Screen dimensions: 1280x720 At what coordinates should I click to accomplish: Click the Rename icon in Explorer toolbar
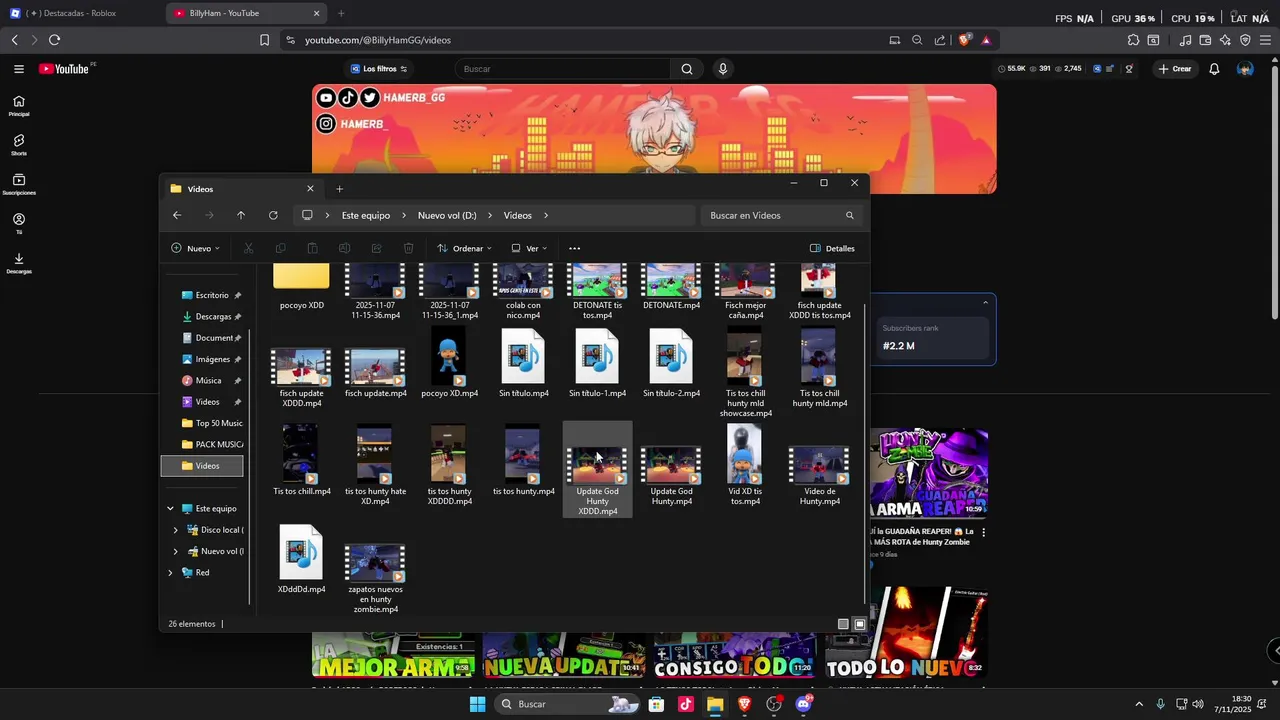coord(344,248)
